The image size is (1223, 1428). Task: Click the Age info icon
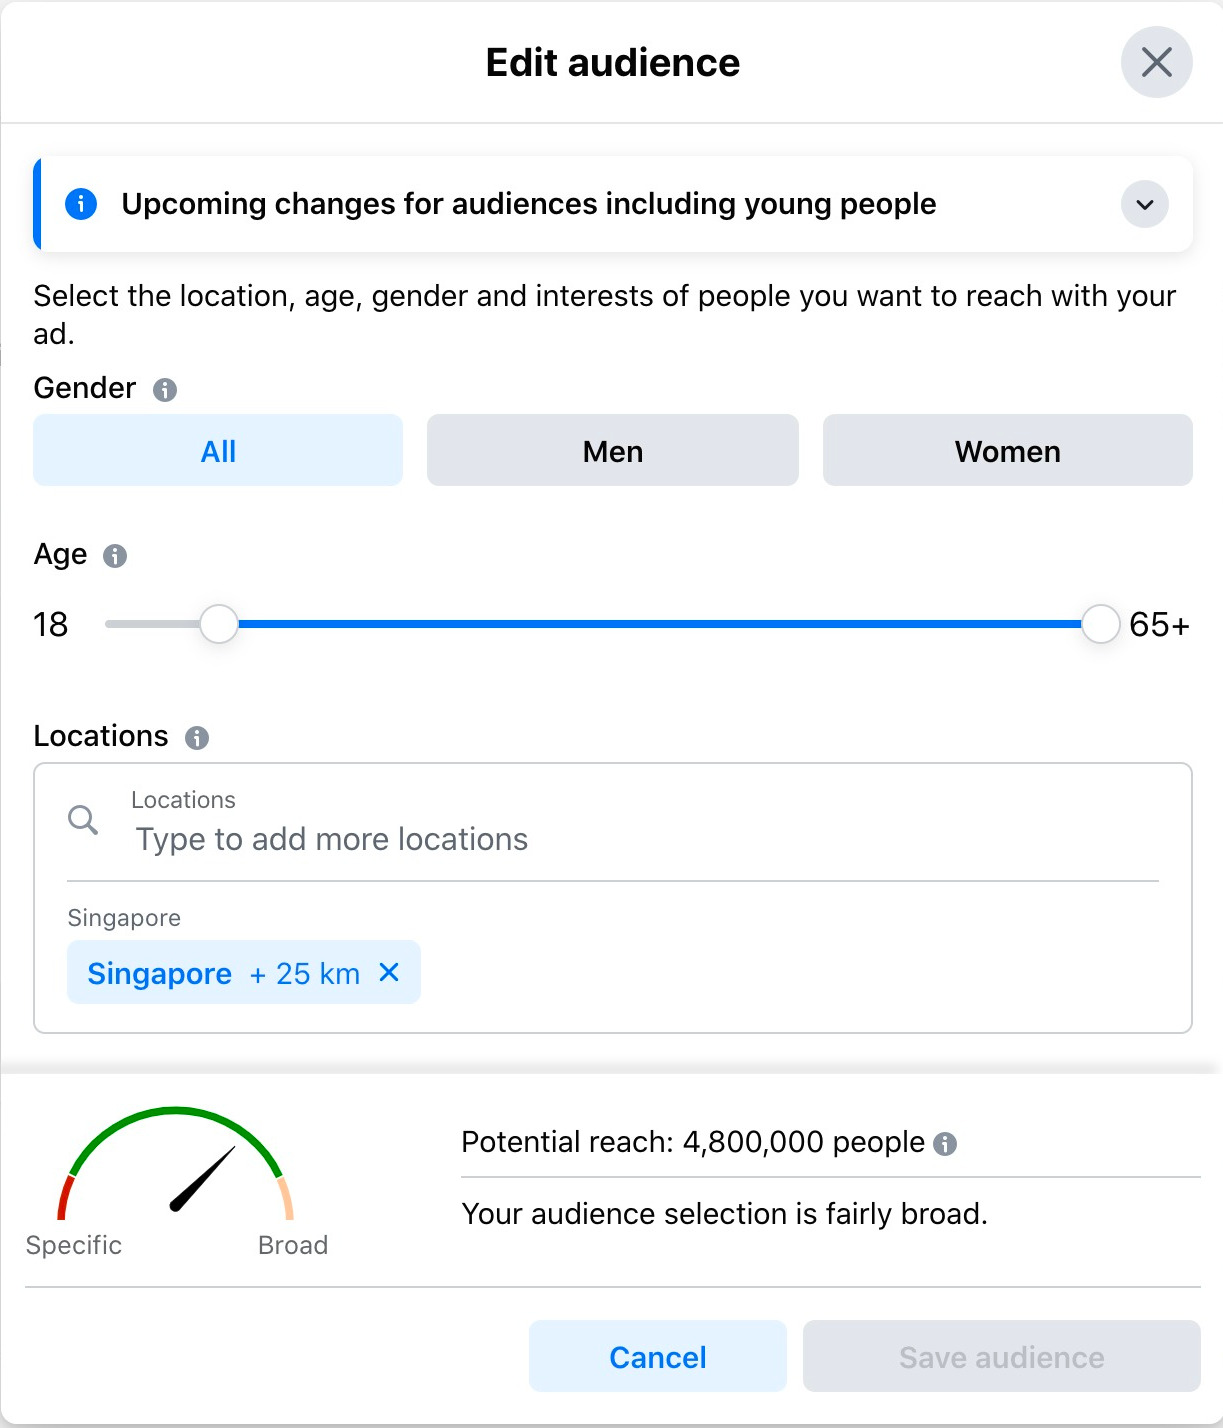pos(115,556)
